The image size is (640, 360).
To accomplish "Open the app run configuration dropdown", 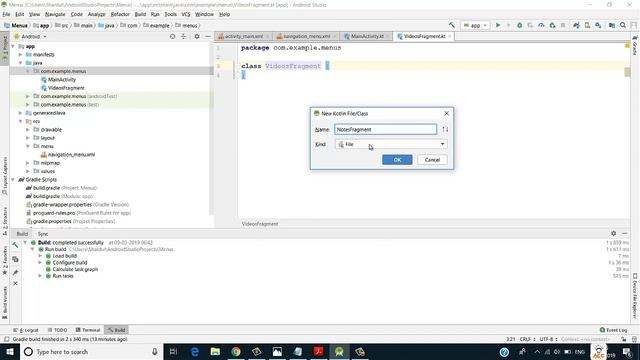I will 475,25.
